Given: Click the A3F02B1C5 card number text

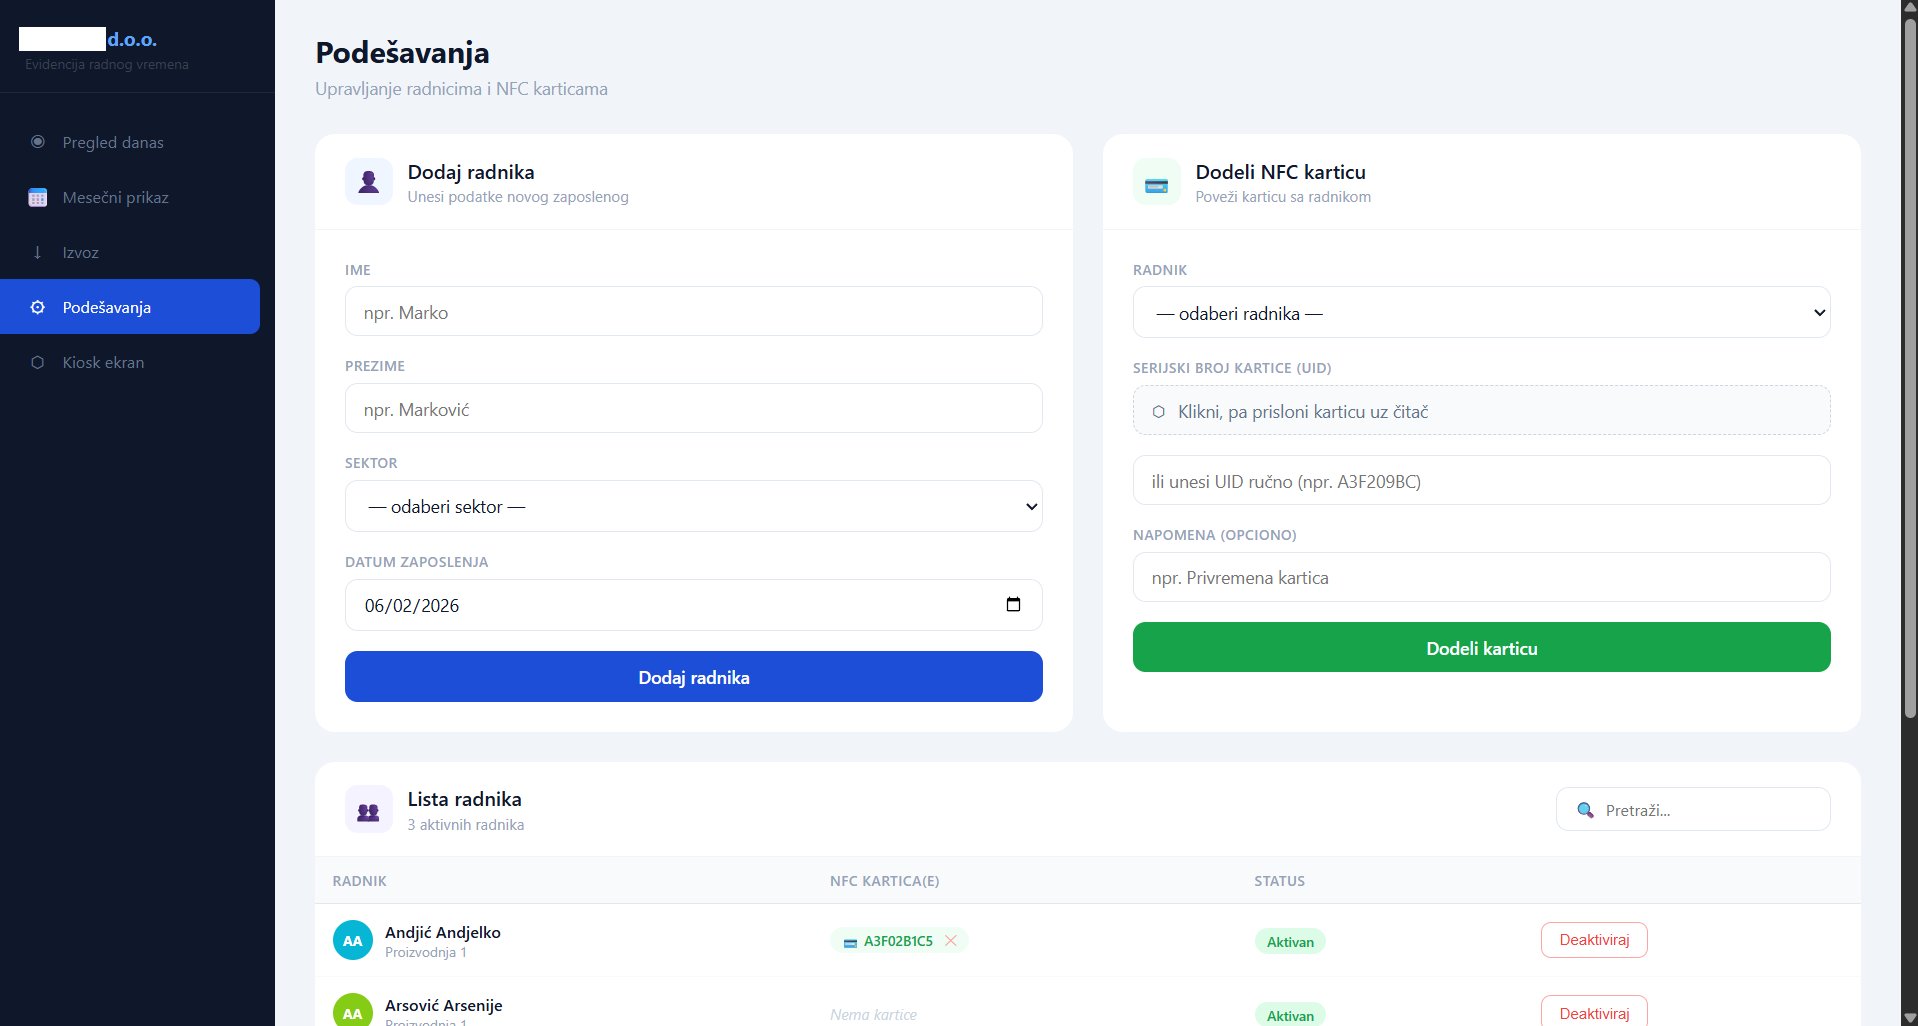Looking at the screenshot, I should [x=898, y=941].
